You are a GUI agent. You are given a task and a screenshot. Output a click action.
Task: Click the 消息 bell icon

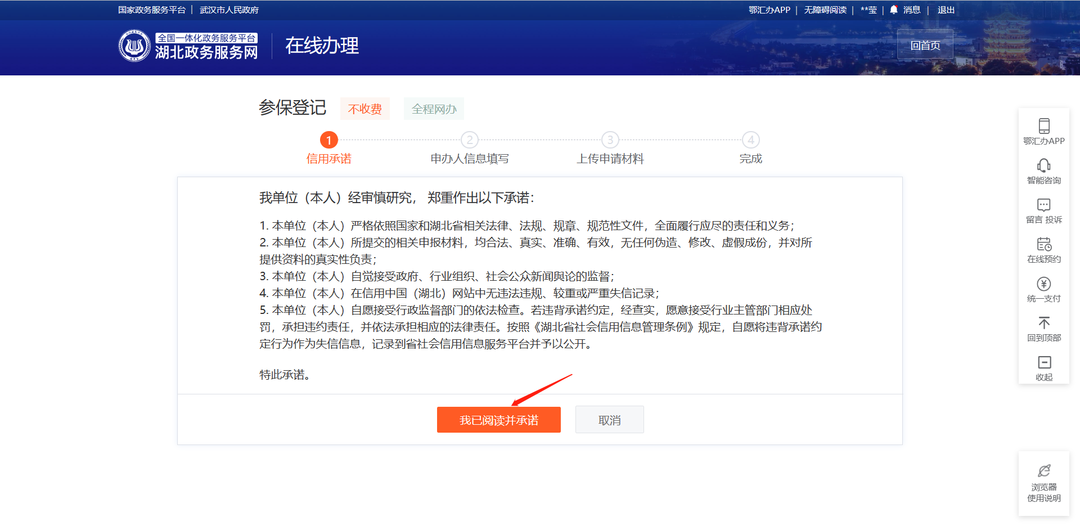click(x=893, y=10)
